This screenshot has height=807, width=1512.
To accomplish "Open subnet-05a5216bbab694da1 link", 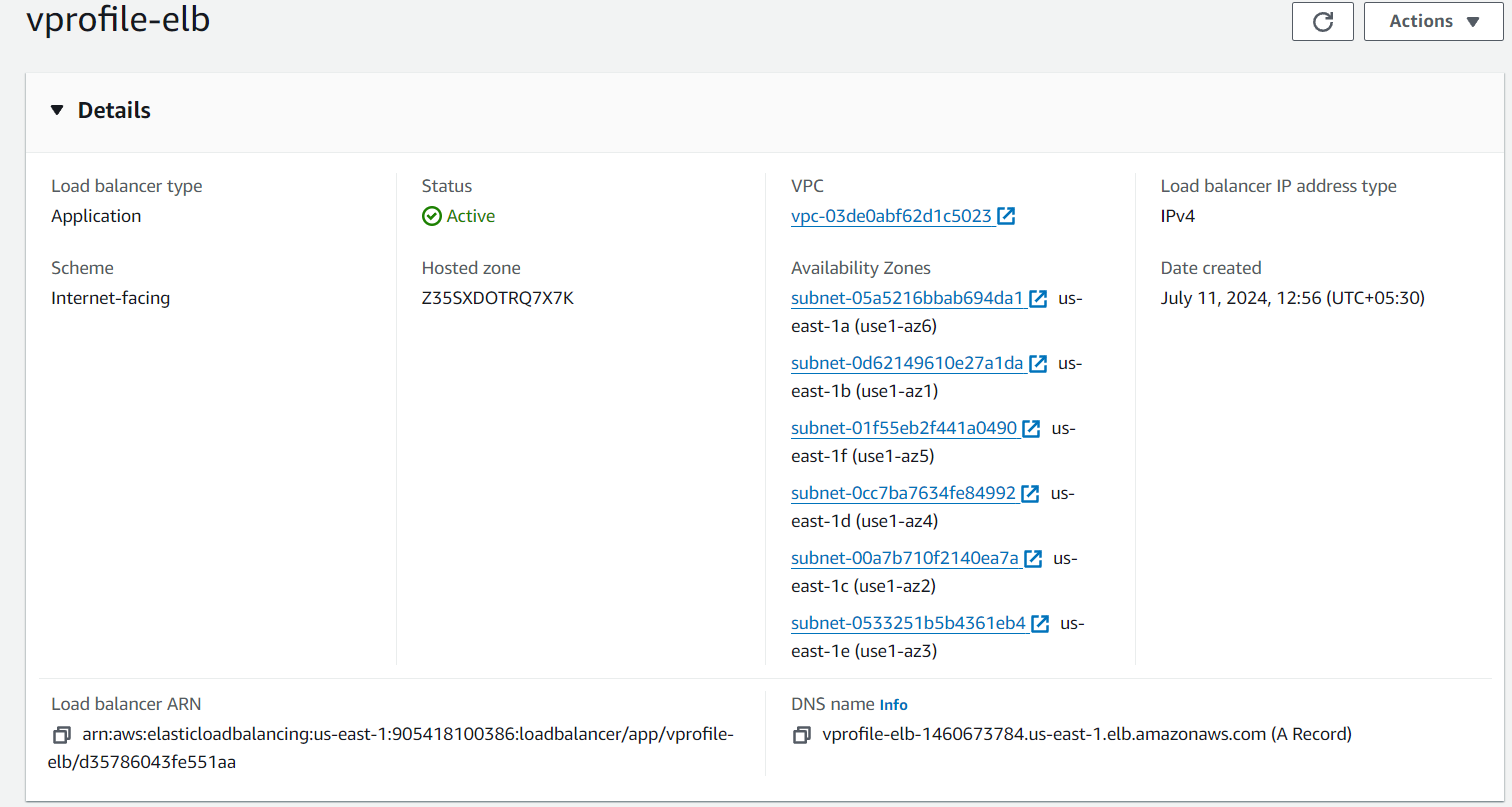I will pos(907,298).
